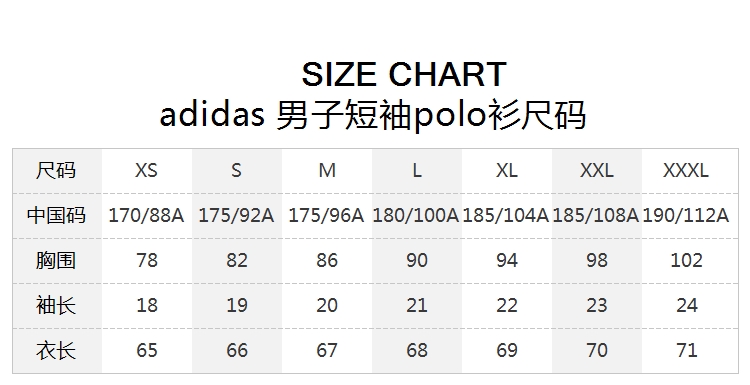
Task: Click sleeve length value 21
Action: pyautogui.click(x=417, y=306)
